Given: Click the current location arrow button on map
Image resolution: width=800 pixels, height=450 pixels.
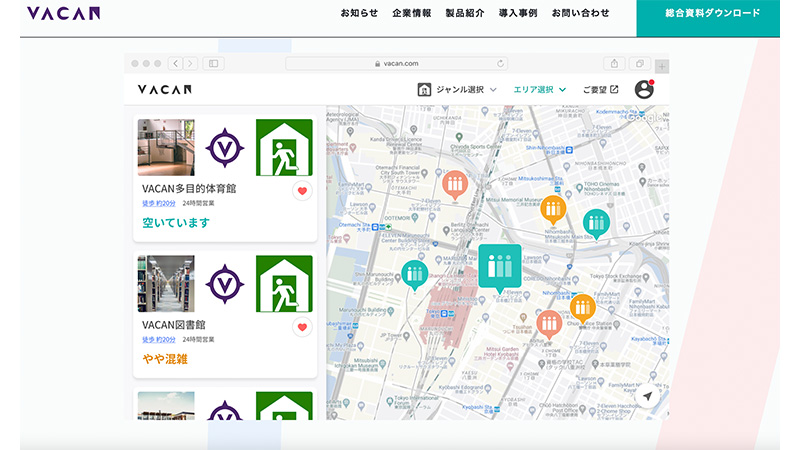Looking at the screenshot, I should [647, 396].
